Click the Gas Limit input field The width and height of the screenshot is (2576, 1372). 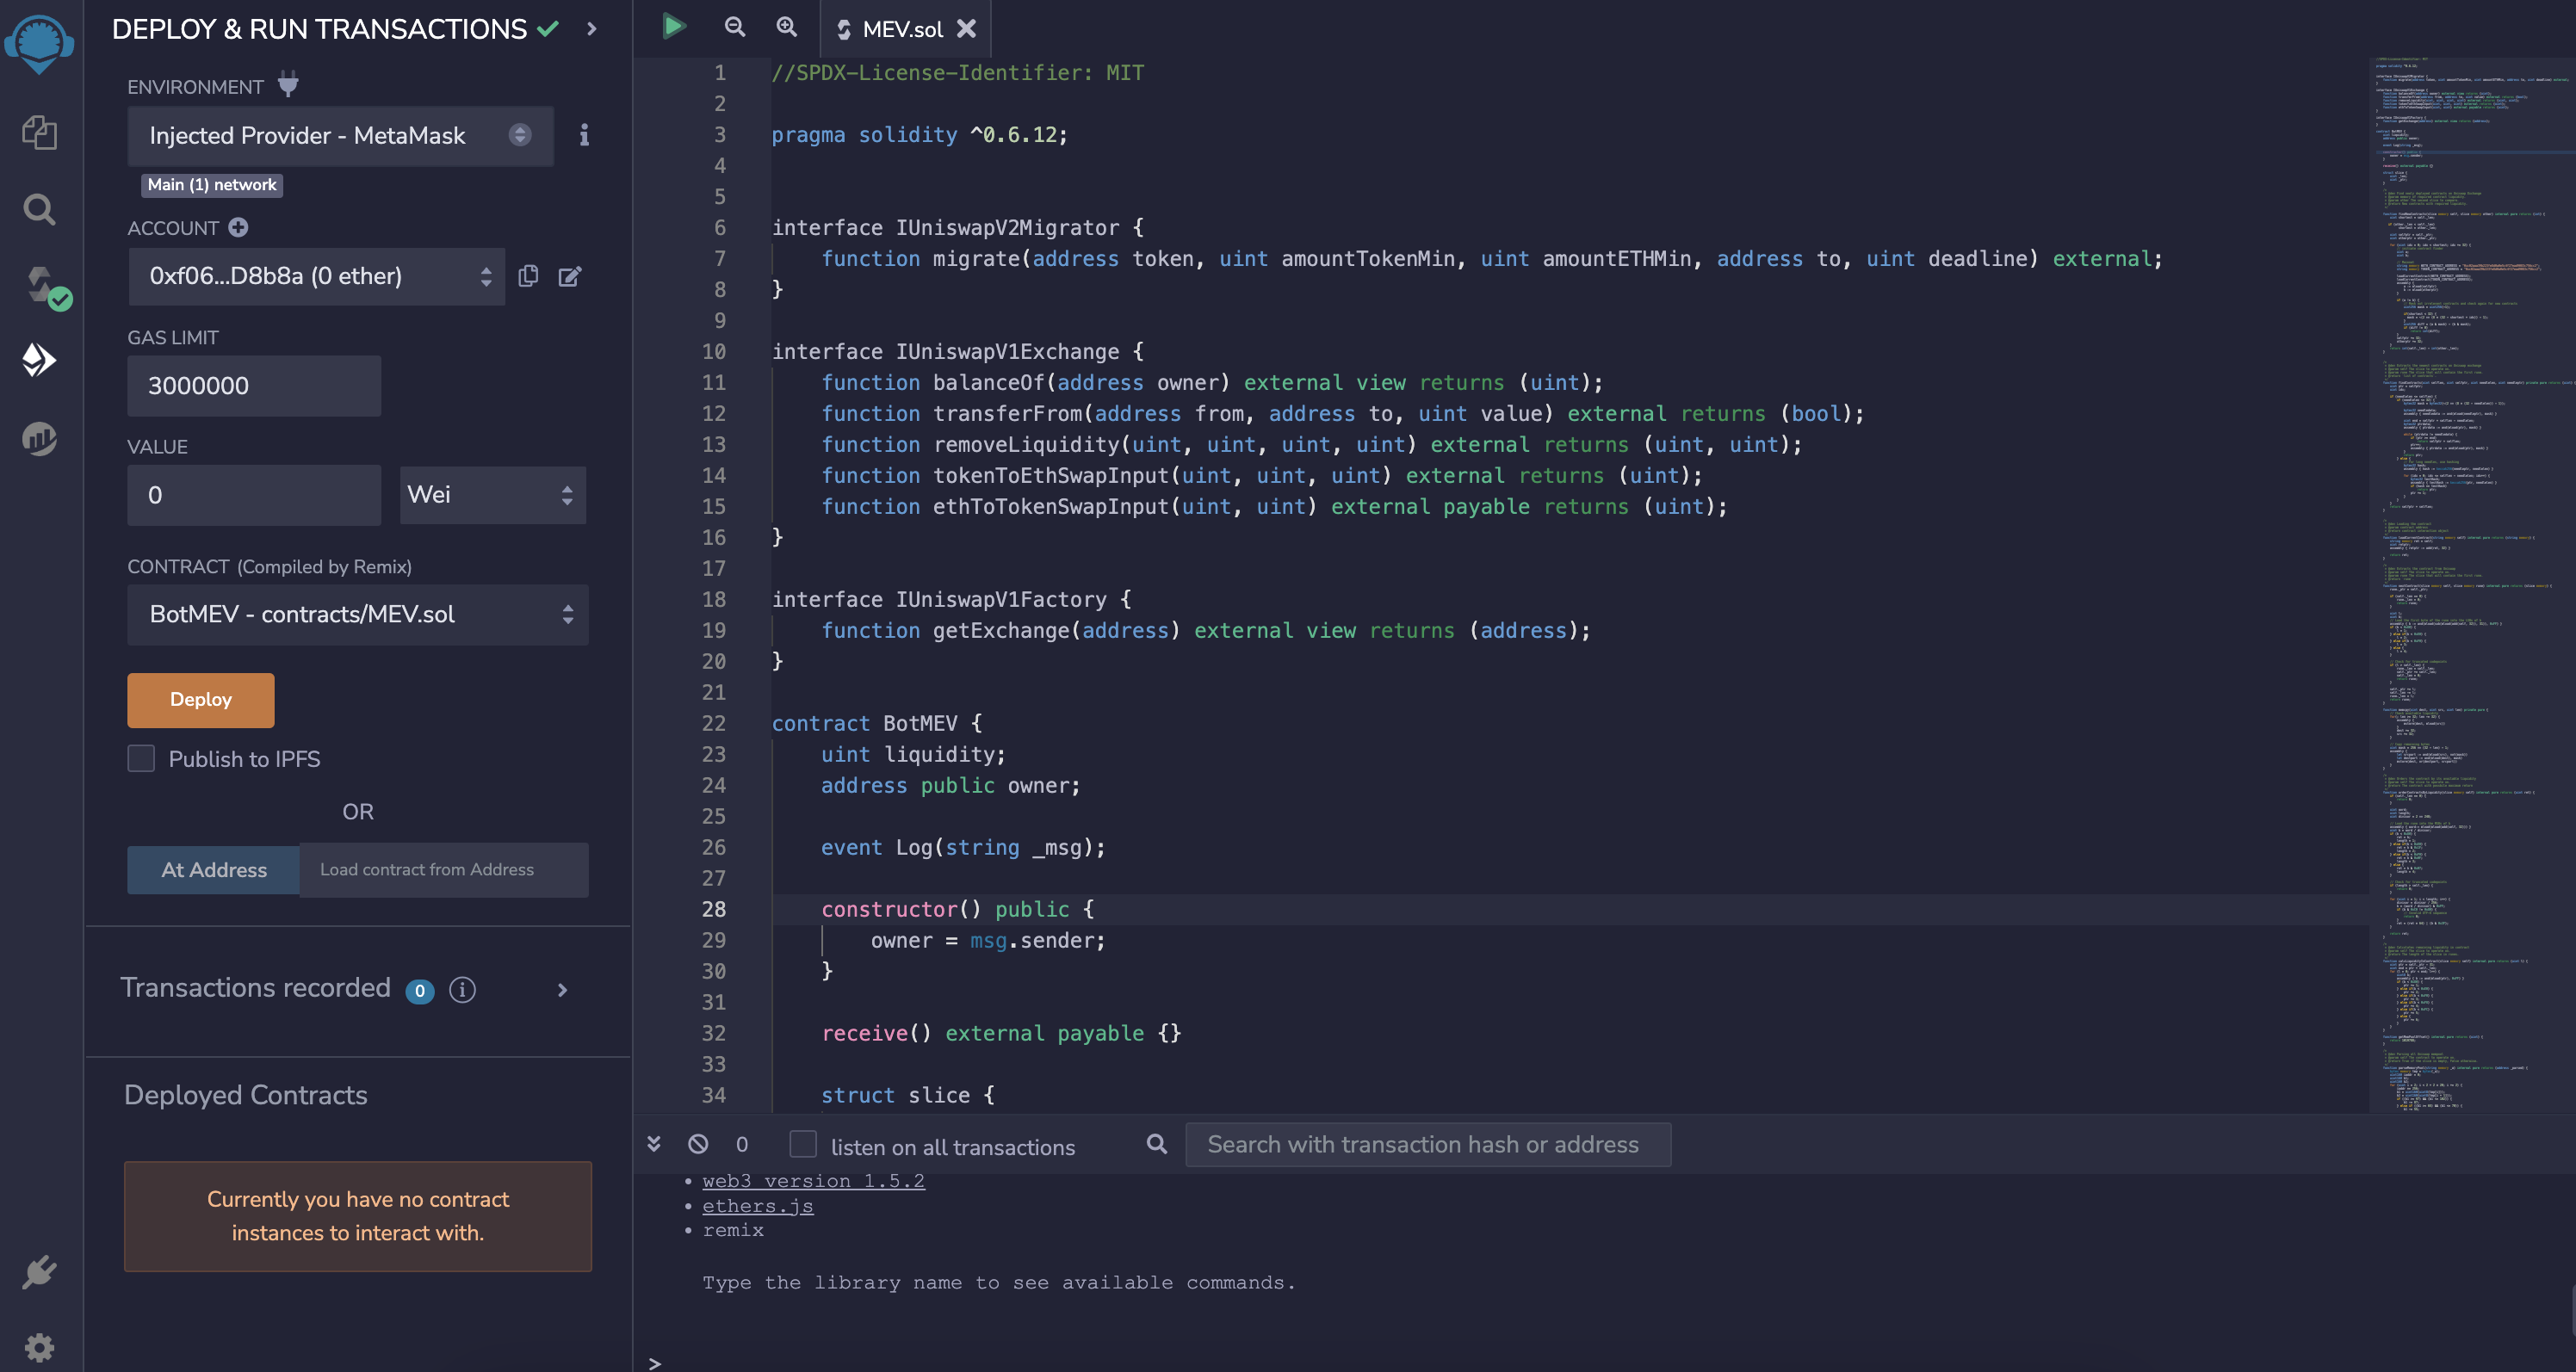coord(254,386)
